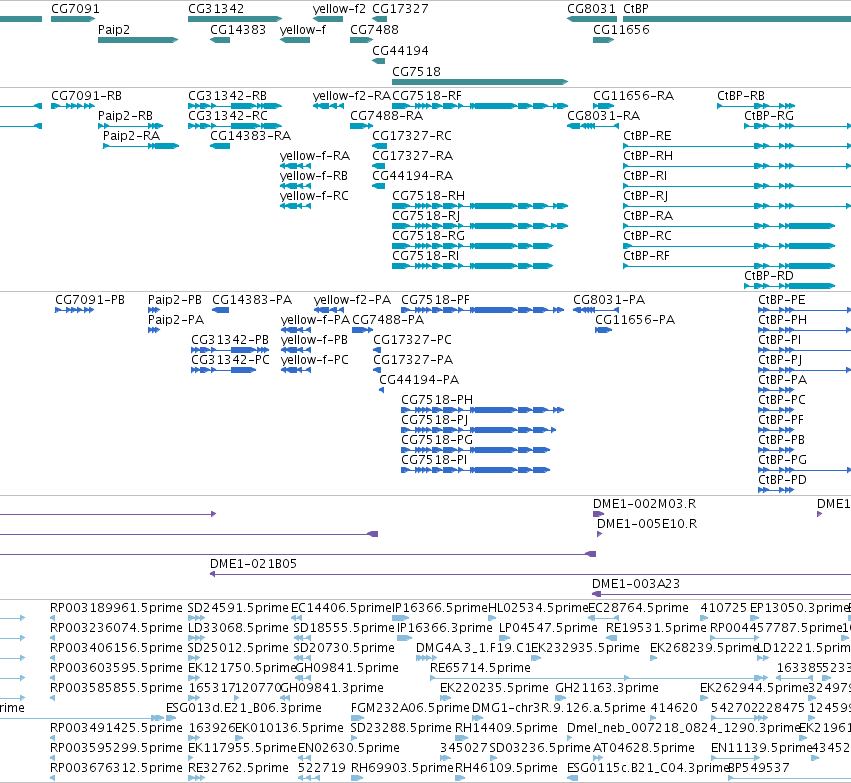Select the Paip2 gene label
The height and width of the screenshot is (783, 851).
point(114,30)
